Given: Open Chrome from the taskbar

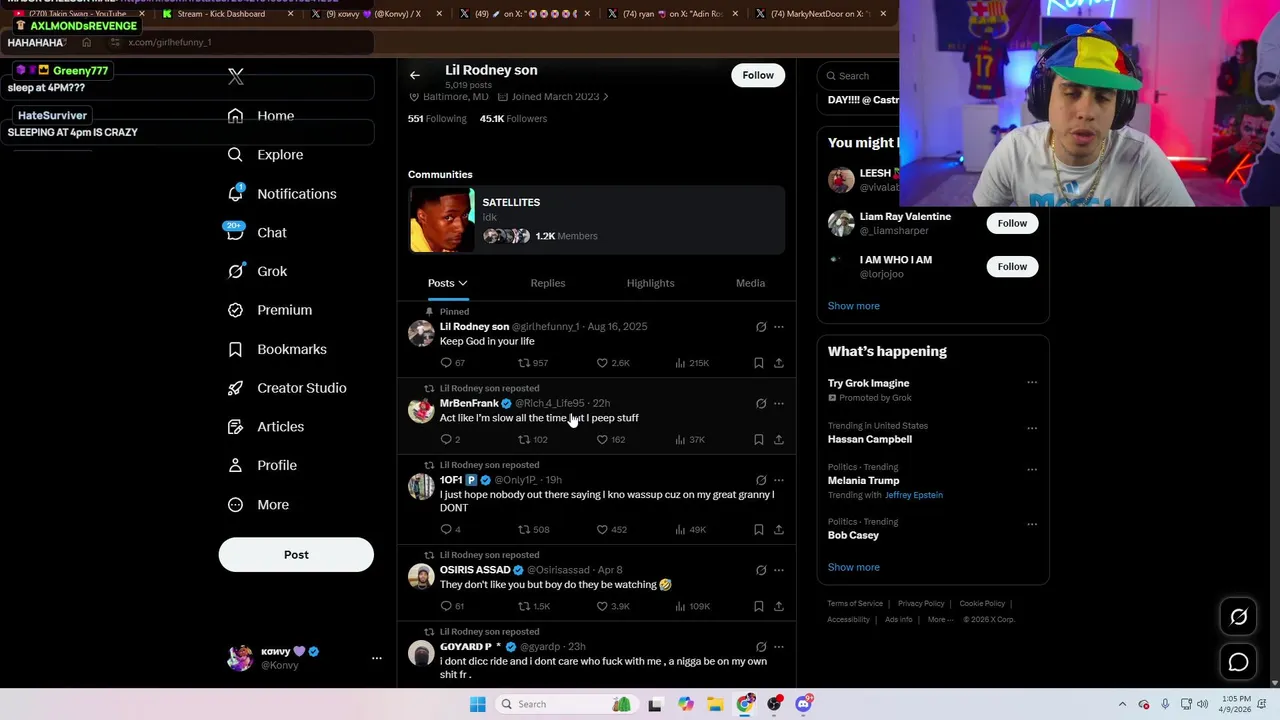Looking at the screenshot, I should click(x=745, y=705).
